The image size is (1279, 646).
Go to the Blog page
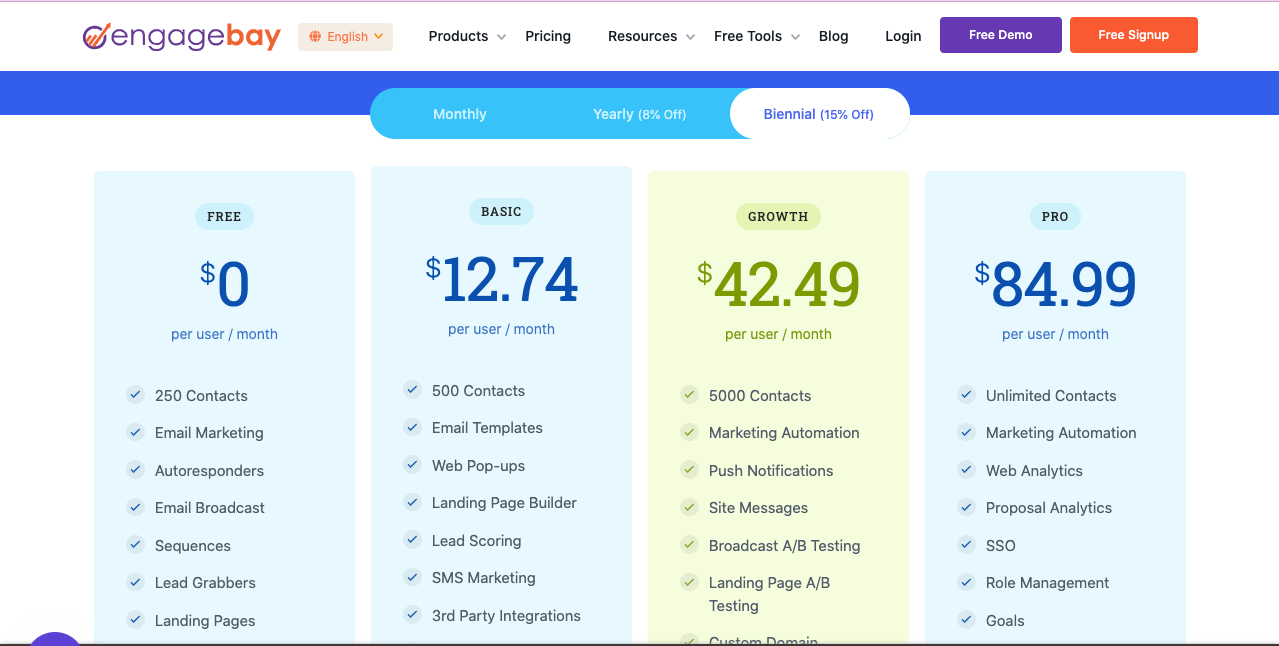tap(833, 36)
